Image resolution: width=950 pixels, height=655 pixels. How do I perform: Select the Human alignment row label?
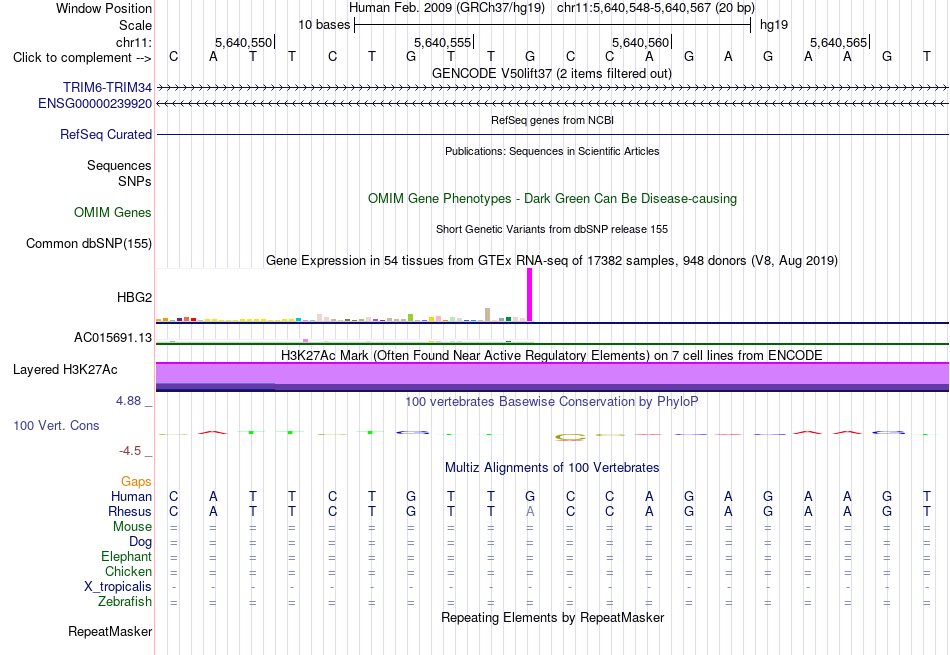(131, 496)
